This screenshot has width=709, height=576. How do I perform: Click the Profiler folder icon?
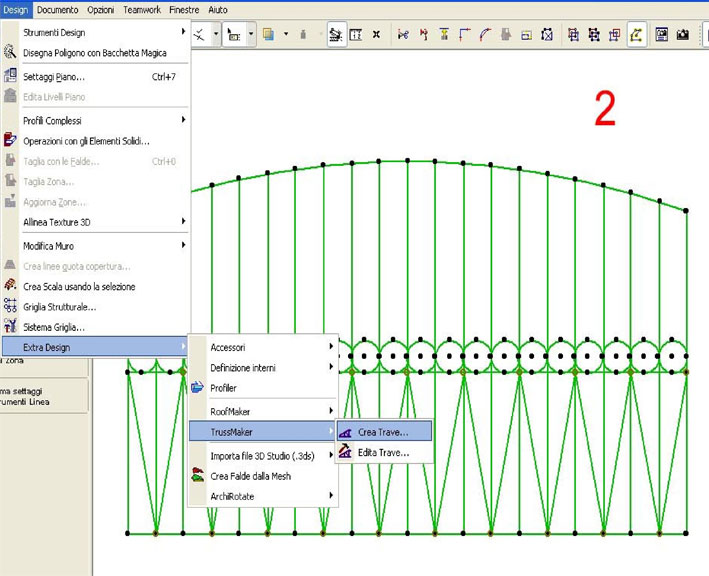197,388
